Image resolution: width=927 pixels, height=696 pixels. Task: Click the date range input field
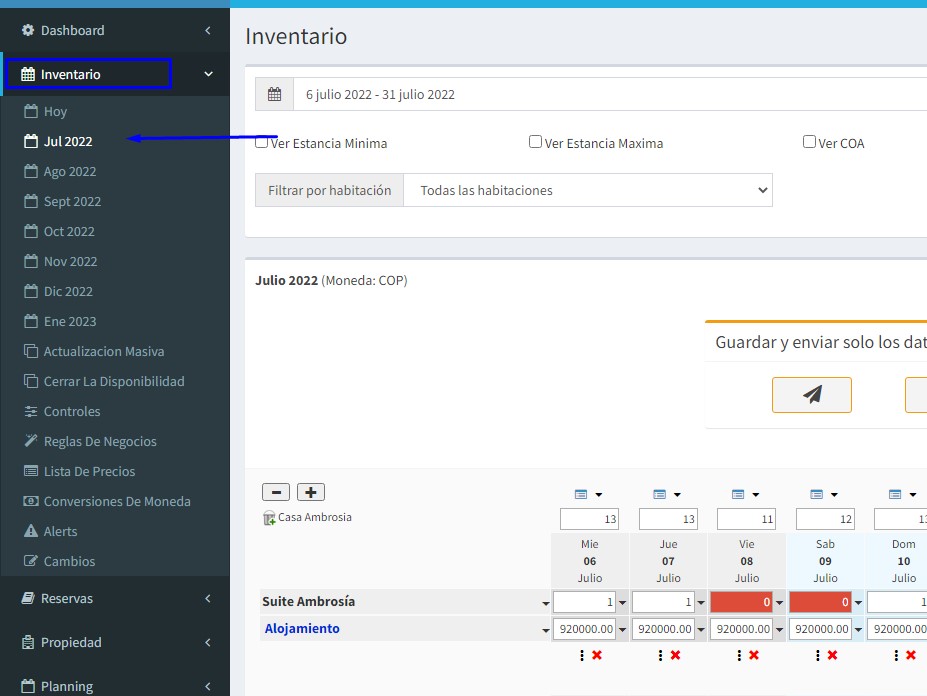600,94
